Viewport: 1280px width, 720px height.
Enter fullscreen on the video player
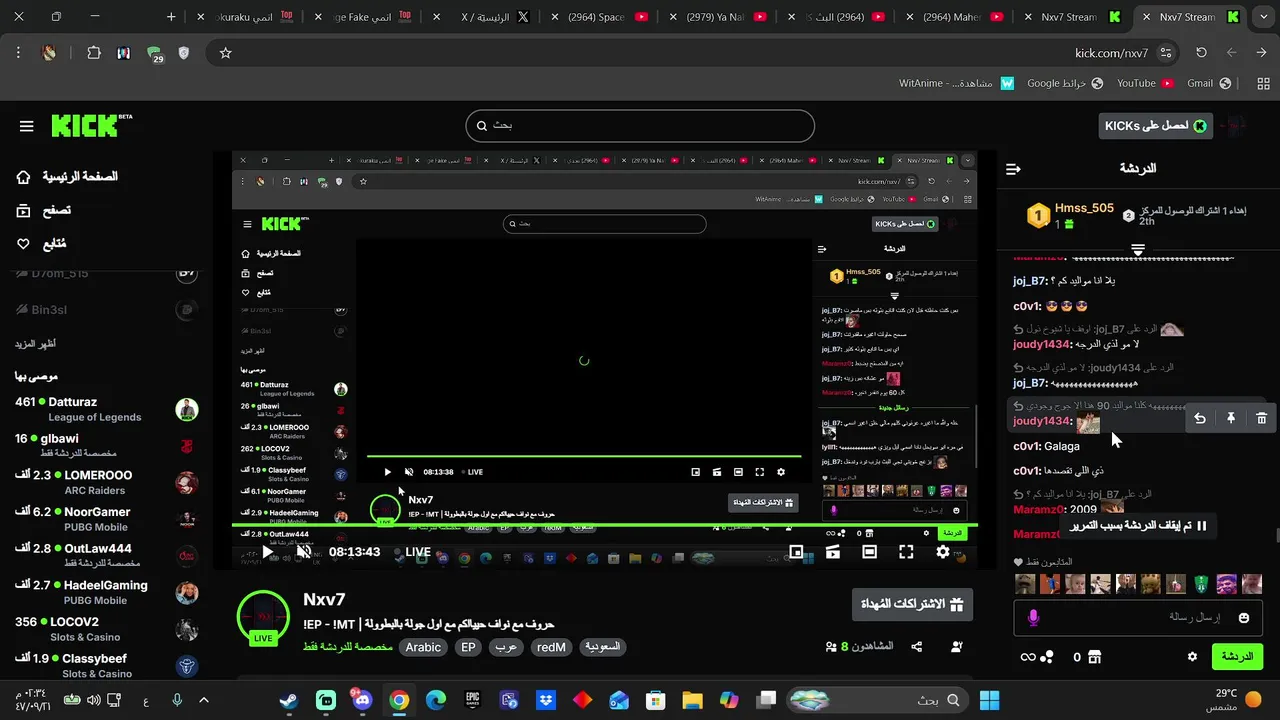coord(906,552)
